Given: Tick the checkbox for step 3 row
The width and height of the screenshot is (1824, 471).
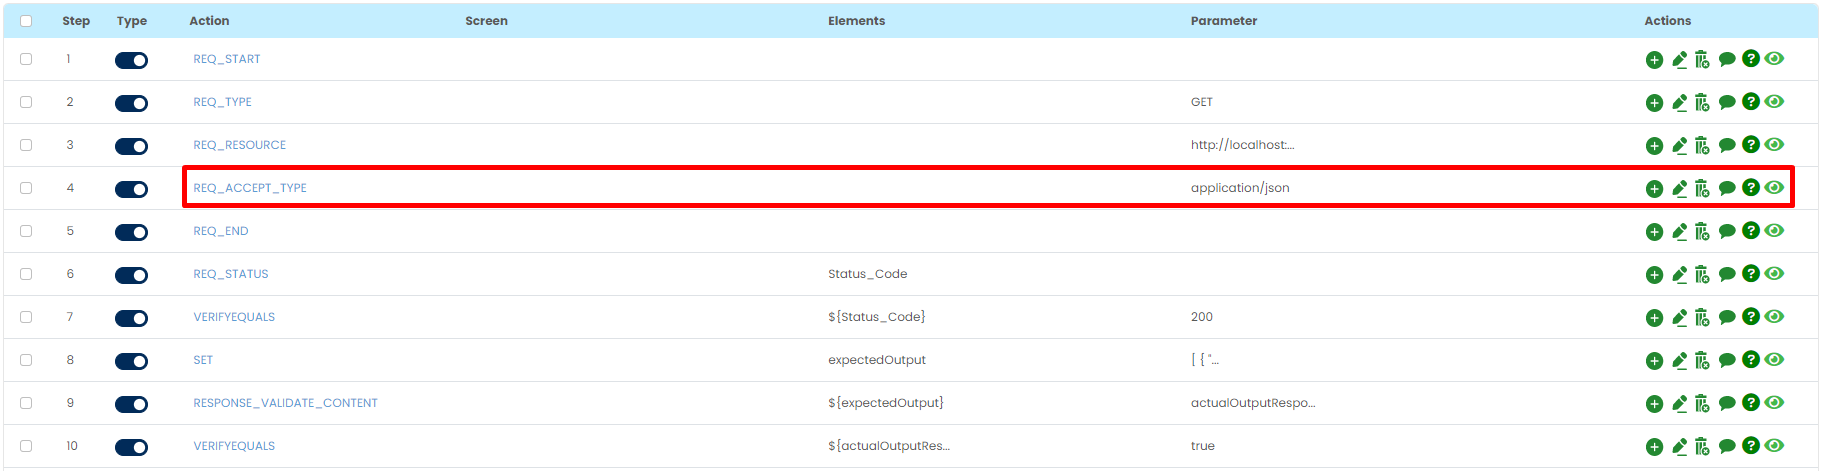Looking at the screenshot, I should click(26, 145).
